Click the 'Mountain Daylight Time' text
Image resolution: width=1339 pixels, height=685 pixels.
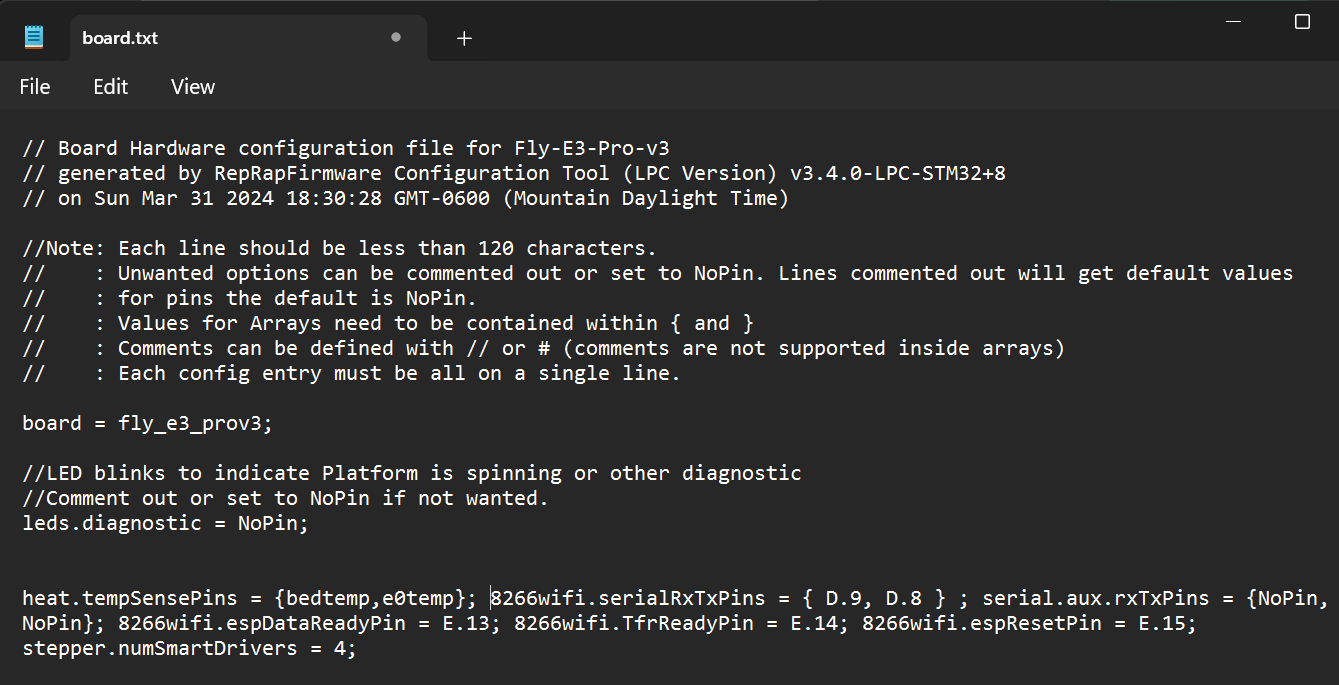point(645,198)
